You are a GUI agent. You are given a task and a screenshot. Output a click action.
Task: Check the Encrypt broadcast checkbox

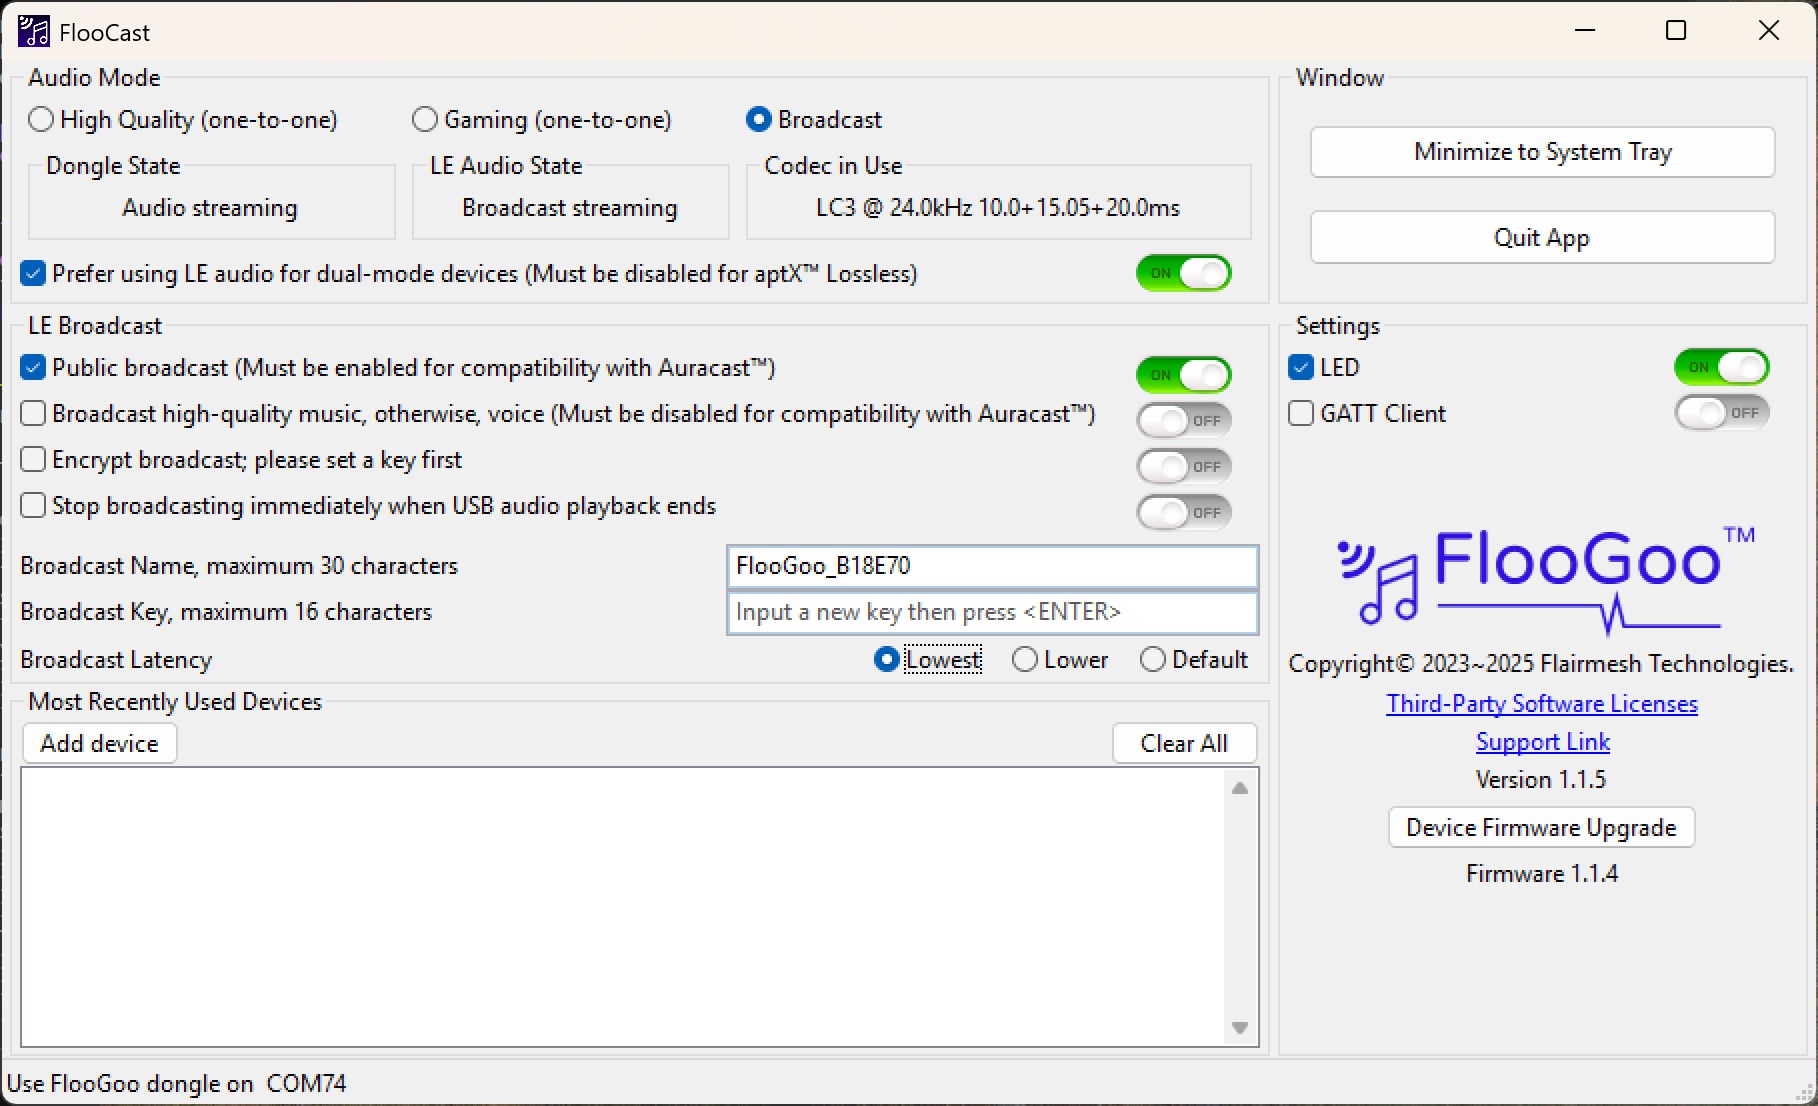[x=33, y=460]
